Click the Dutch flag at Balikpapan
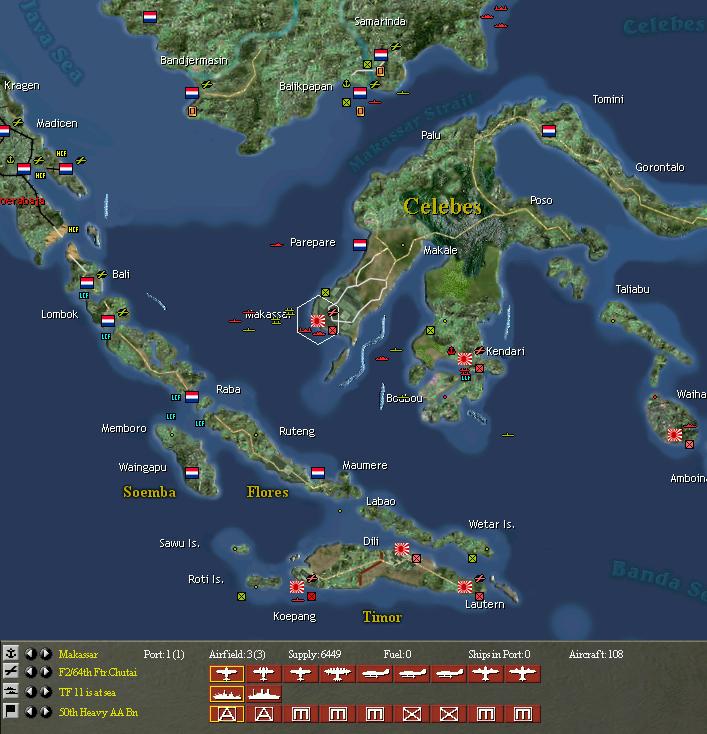The width and height of the screenshot is (707, 734). [360, 93]
